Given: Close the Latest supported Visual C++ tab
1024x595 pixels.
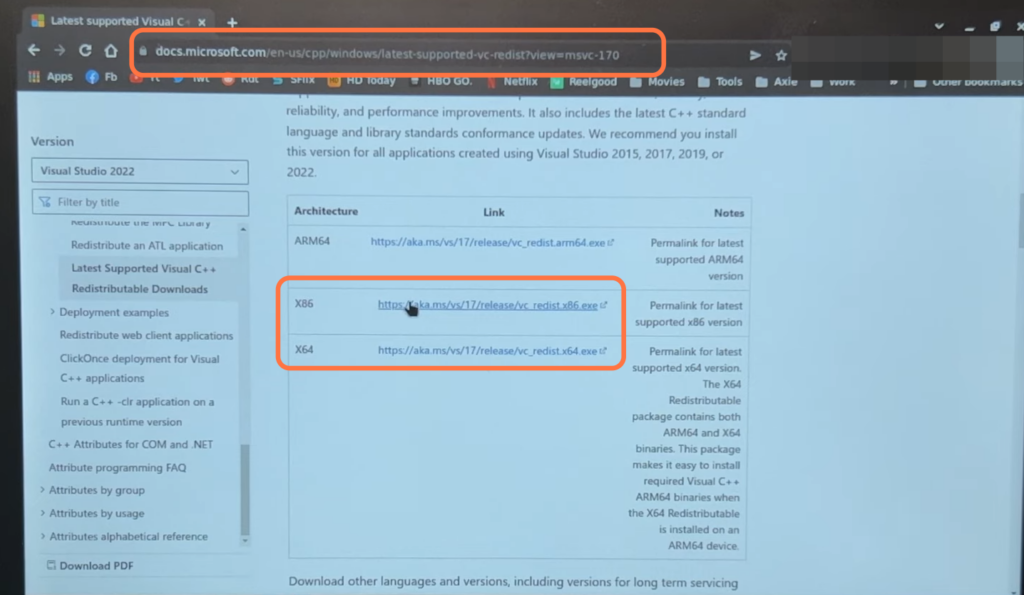Looking at the screenshot, I should click(202, 22).
